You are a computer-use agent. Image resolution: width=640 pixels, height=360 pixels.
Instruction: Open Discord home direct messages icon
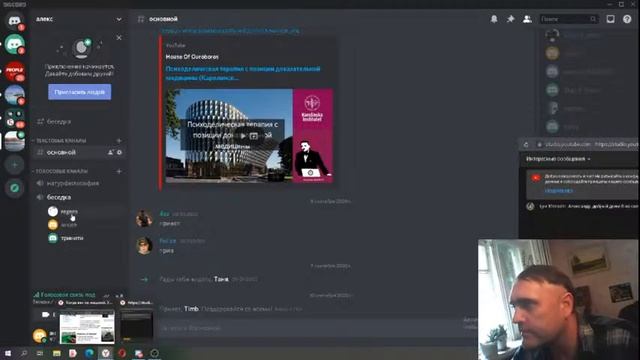tap(15, 20)
